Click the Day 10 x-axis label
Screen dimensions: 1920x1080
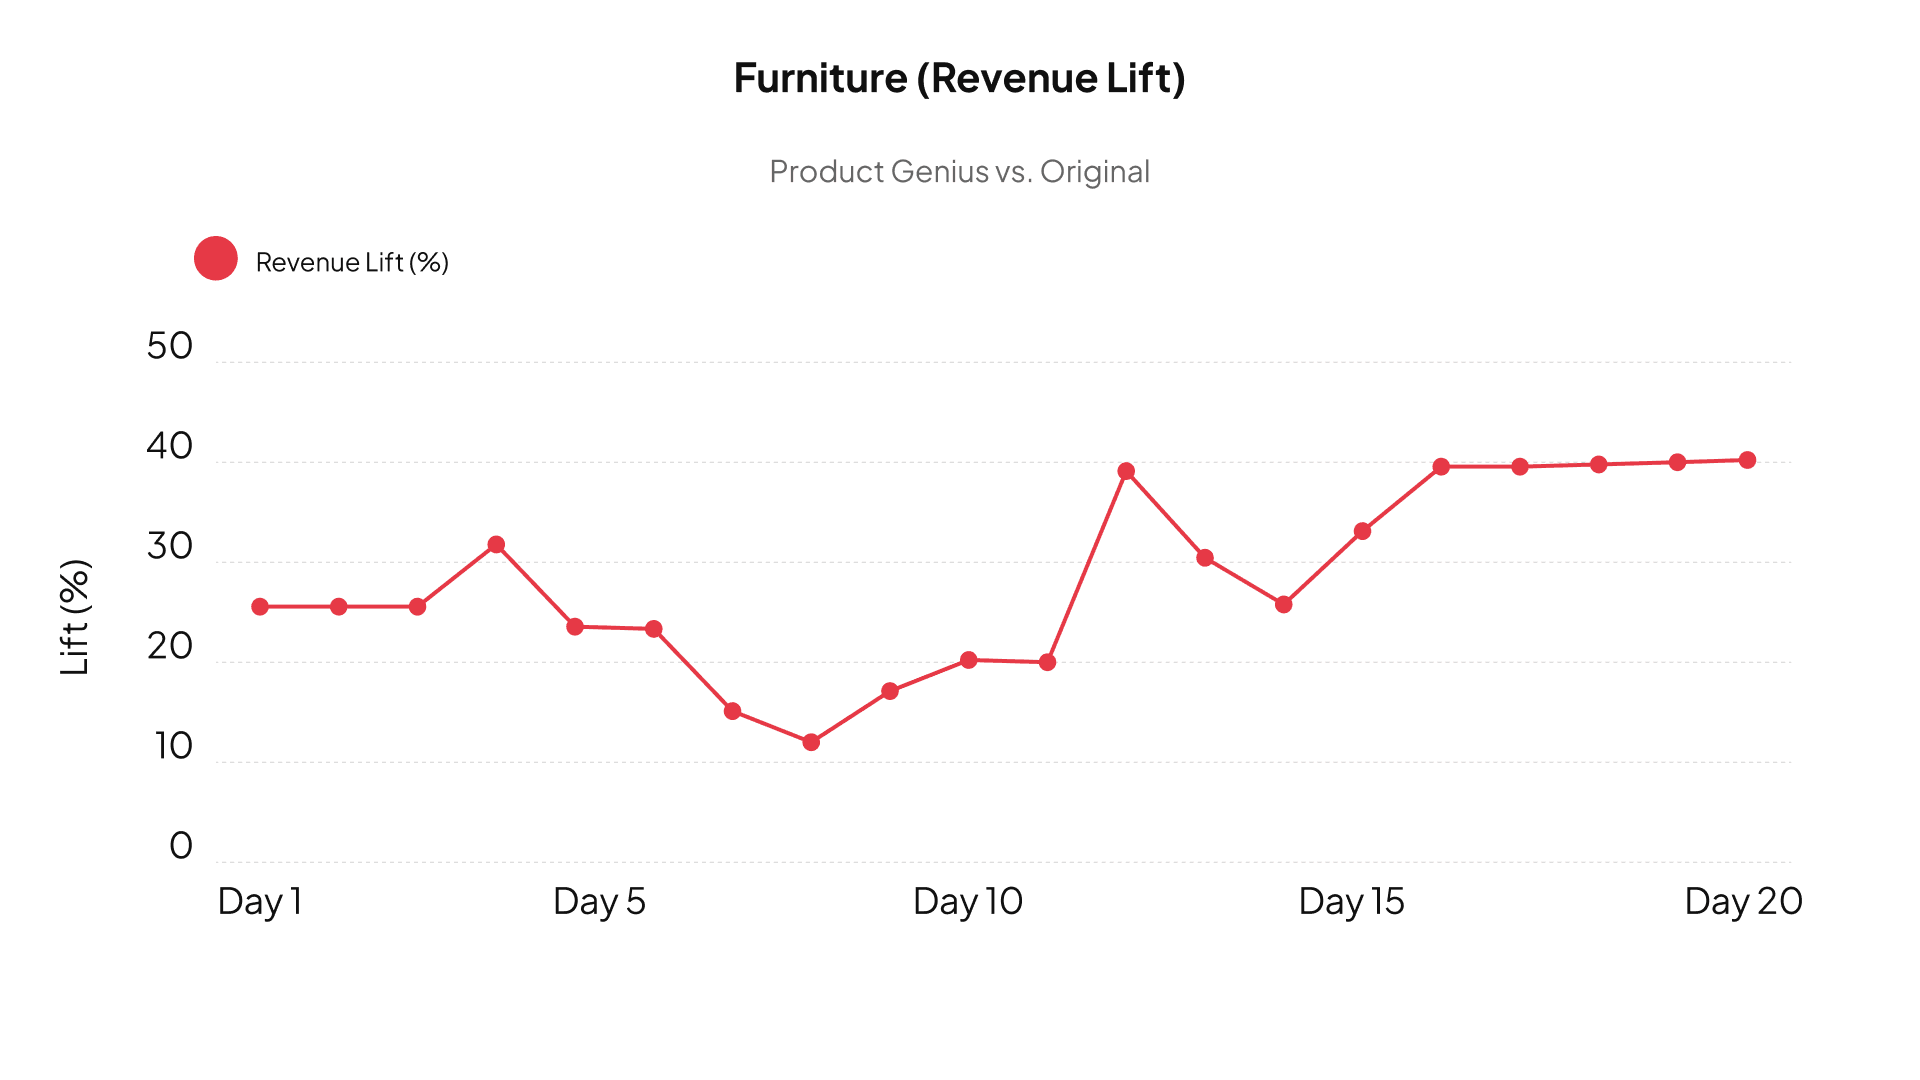pyautogui.click(x=967, y=902)
